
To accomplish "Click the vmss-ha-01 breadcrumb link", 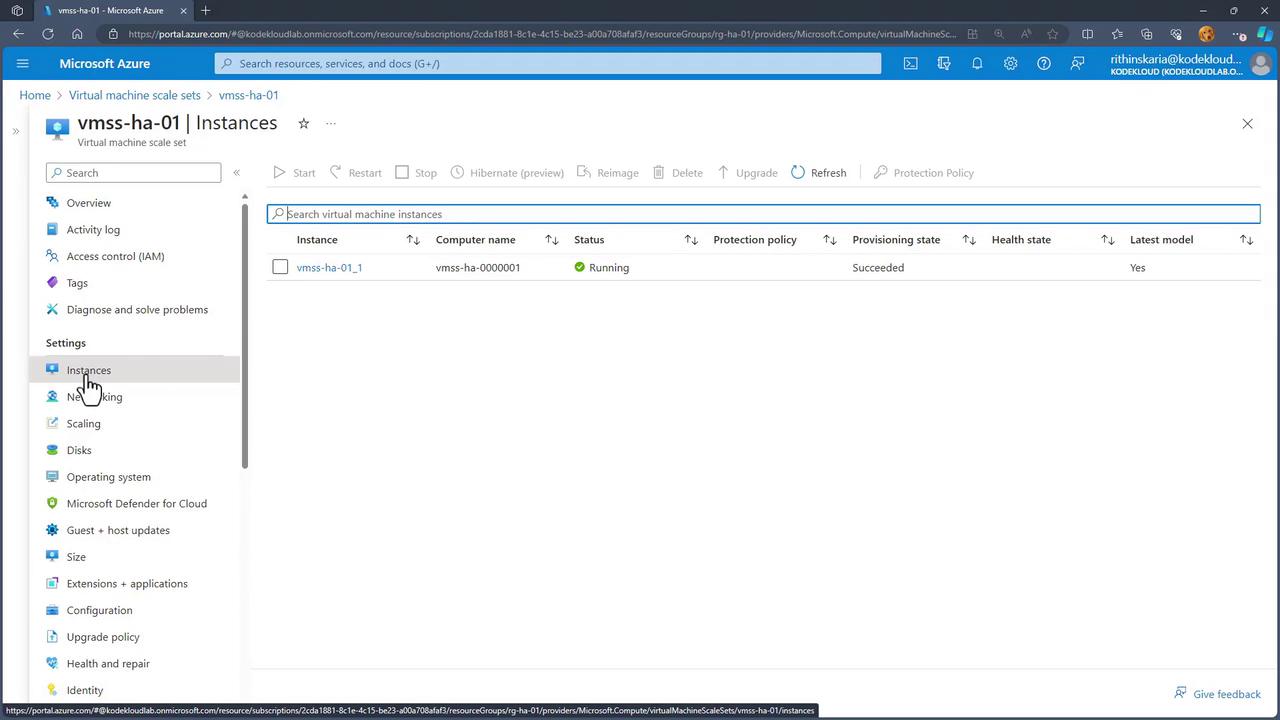I will pos(249,95).
